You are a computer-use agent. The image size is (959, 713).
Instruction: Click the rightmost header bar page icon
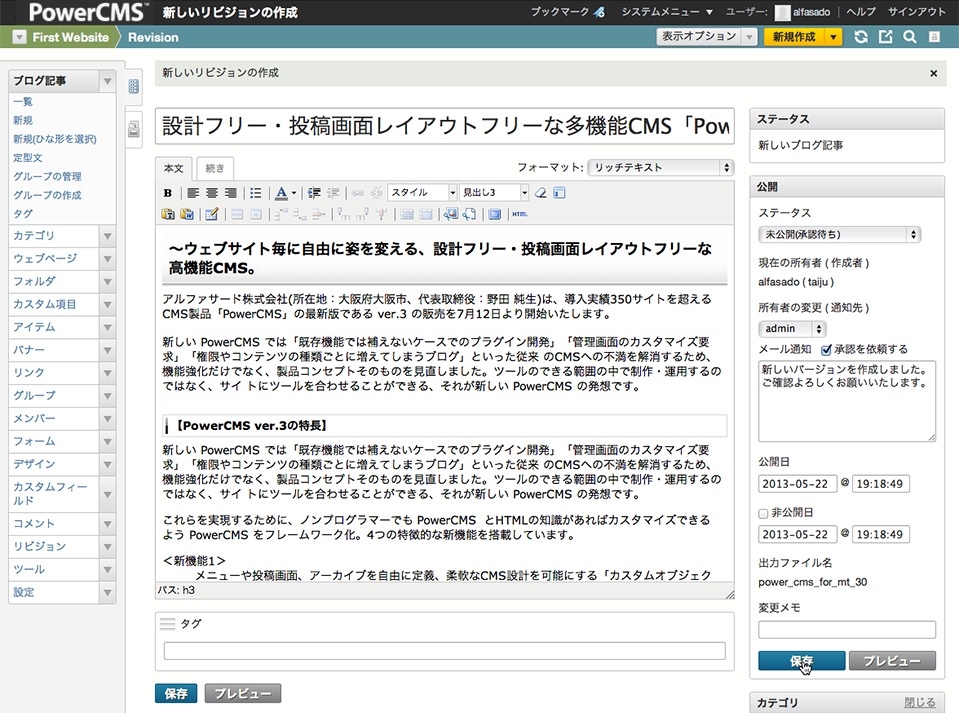(x=934, y=37)
